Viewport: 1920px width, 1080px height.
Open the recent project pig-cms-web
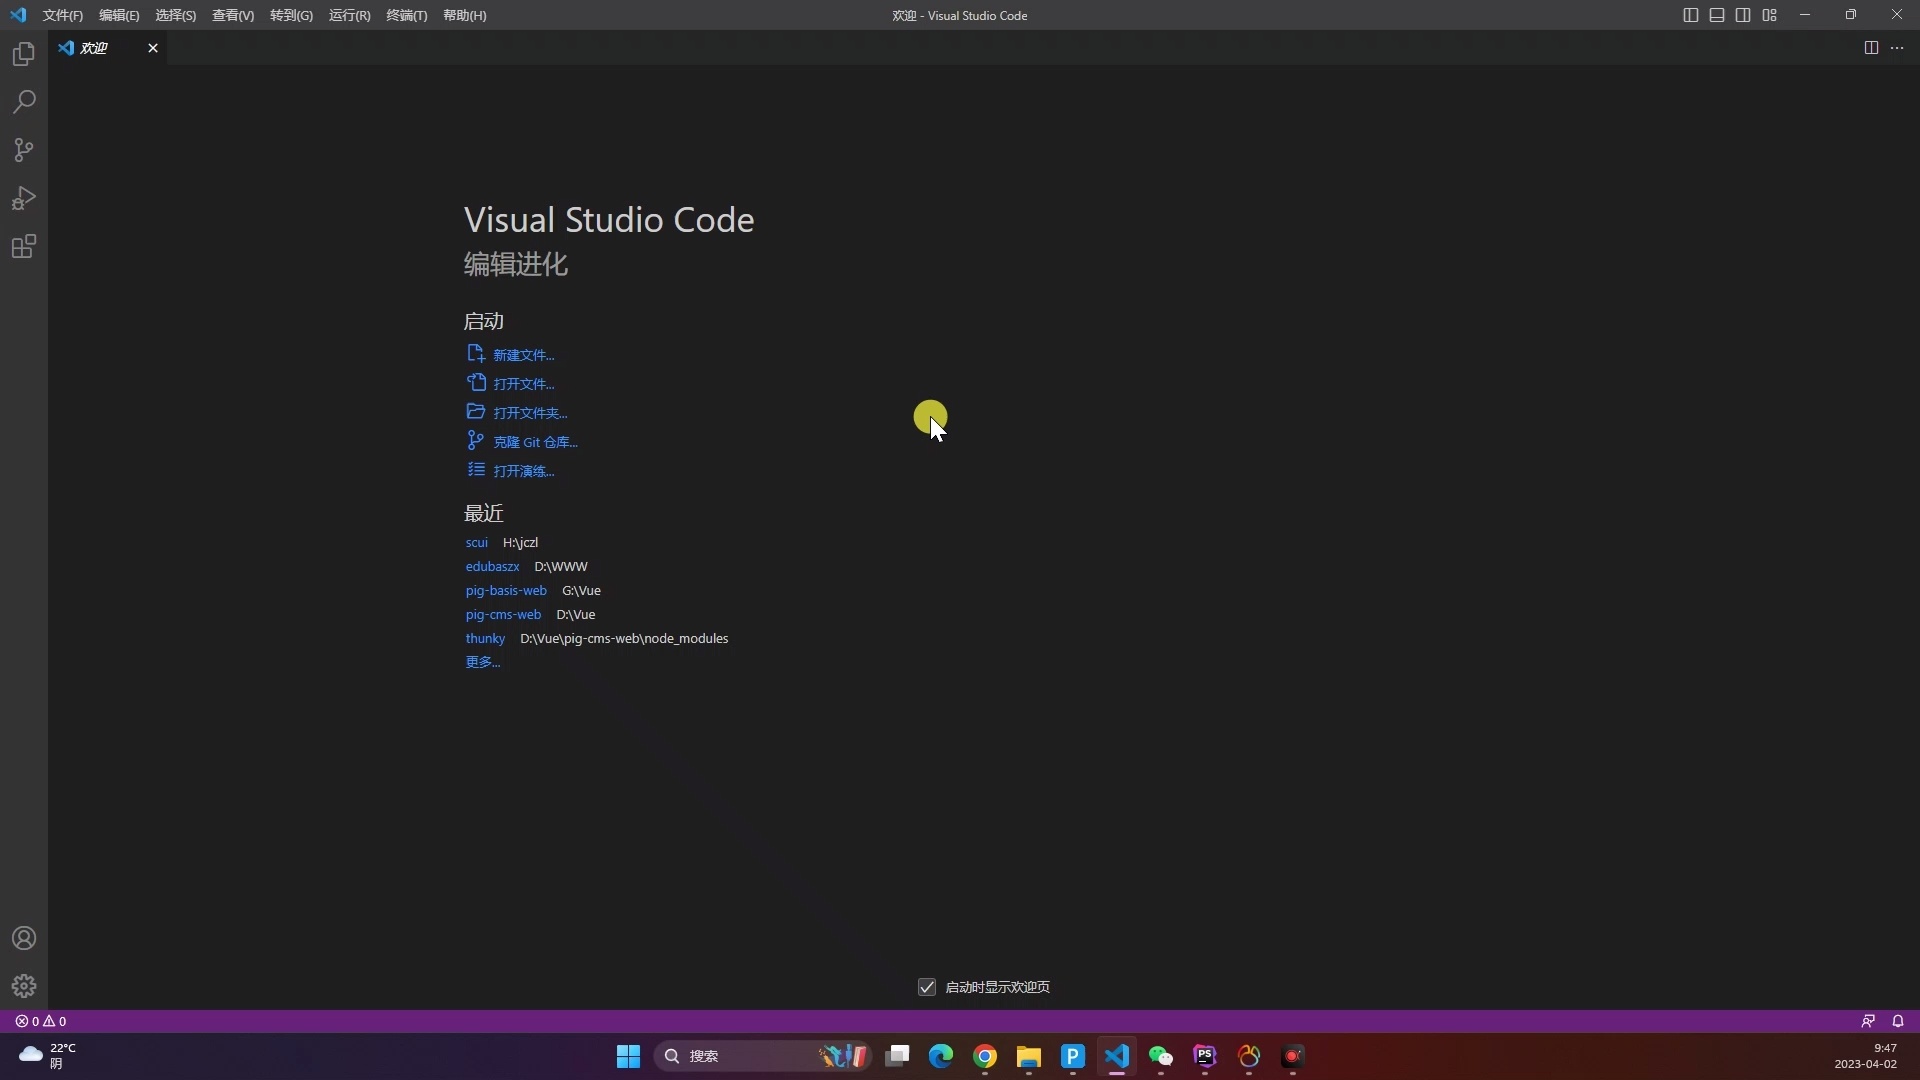[504, 614]
